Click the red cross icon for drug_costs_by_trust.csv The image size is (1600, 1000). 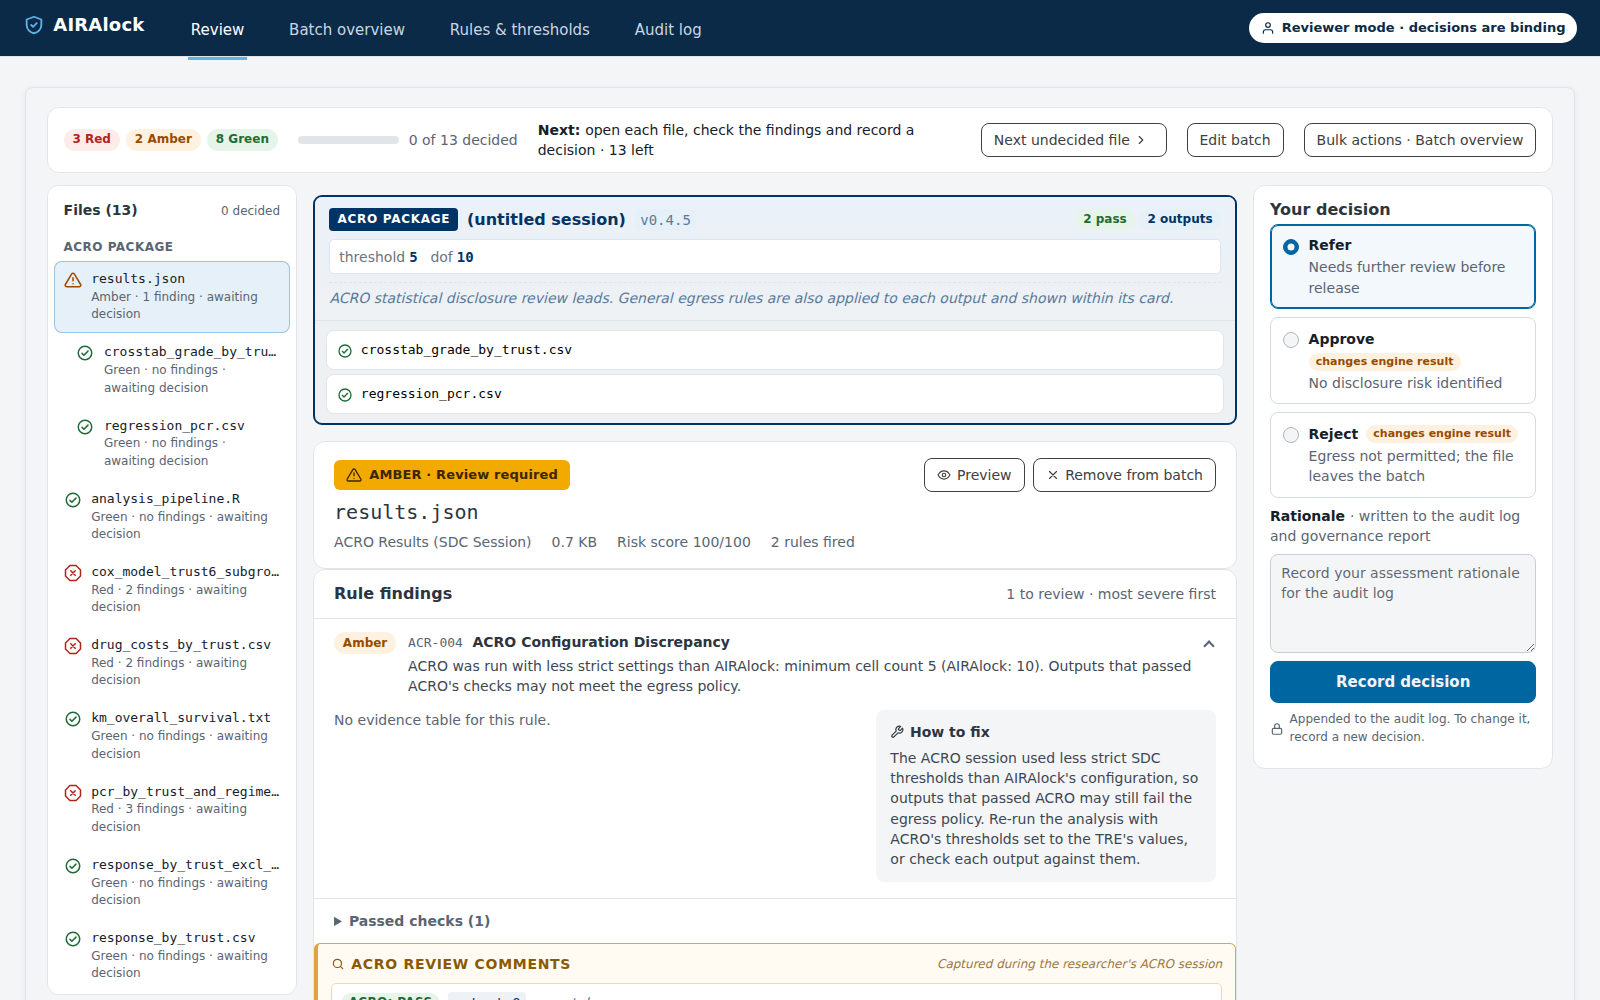click(73, 646)
